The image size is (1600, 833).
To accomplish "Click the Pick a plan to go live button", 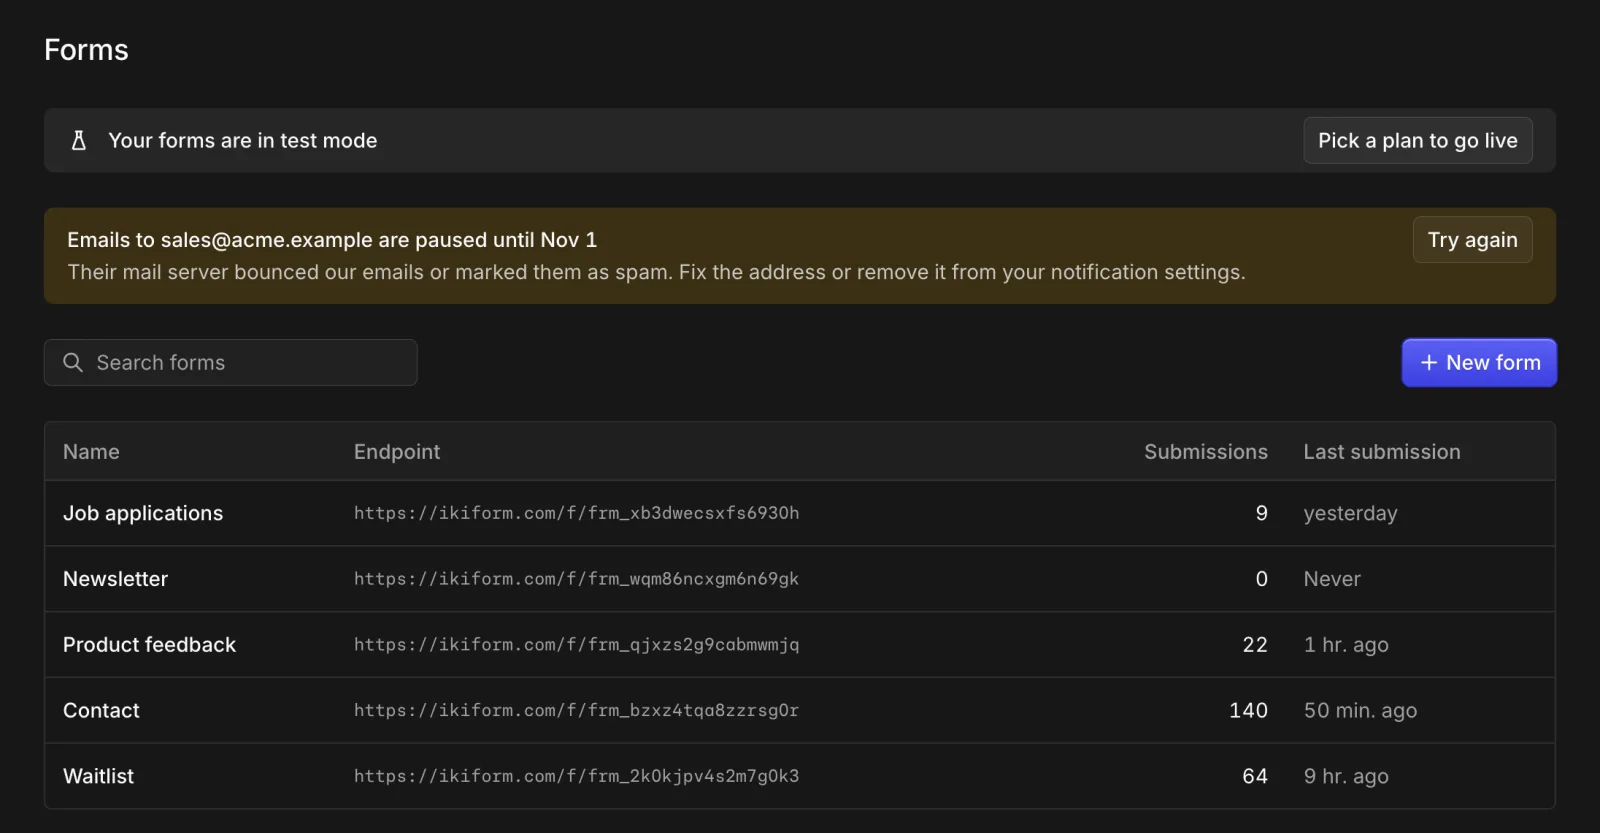I will tap(1418, 141).
